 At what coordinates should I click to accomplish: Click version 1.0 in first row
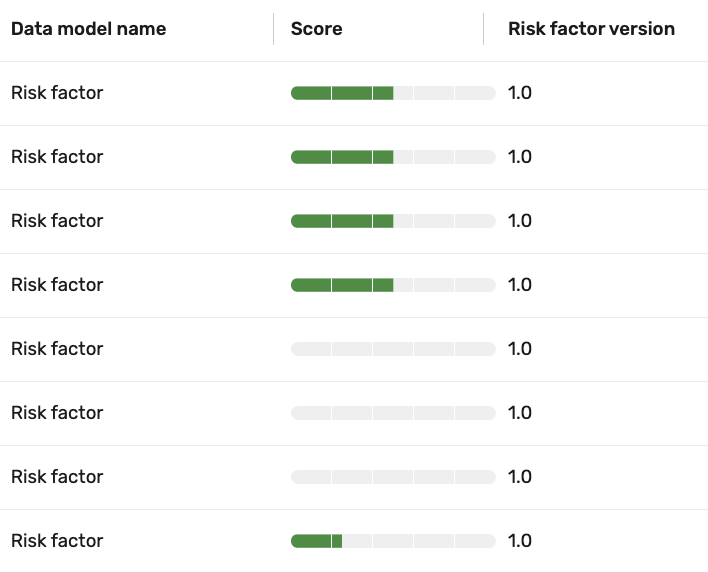pos(520,93)
